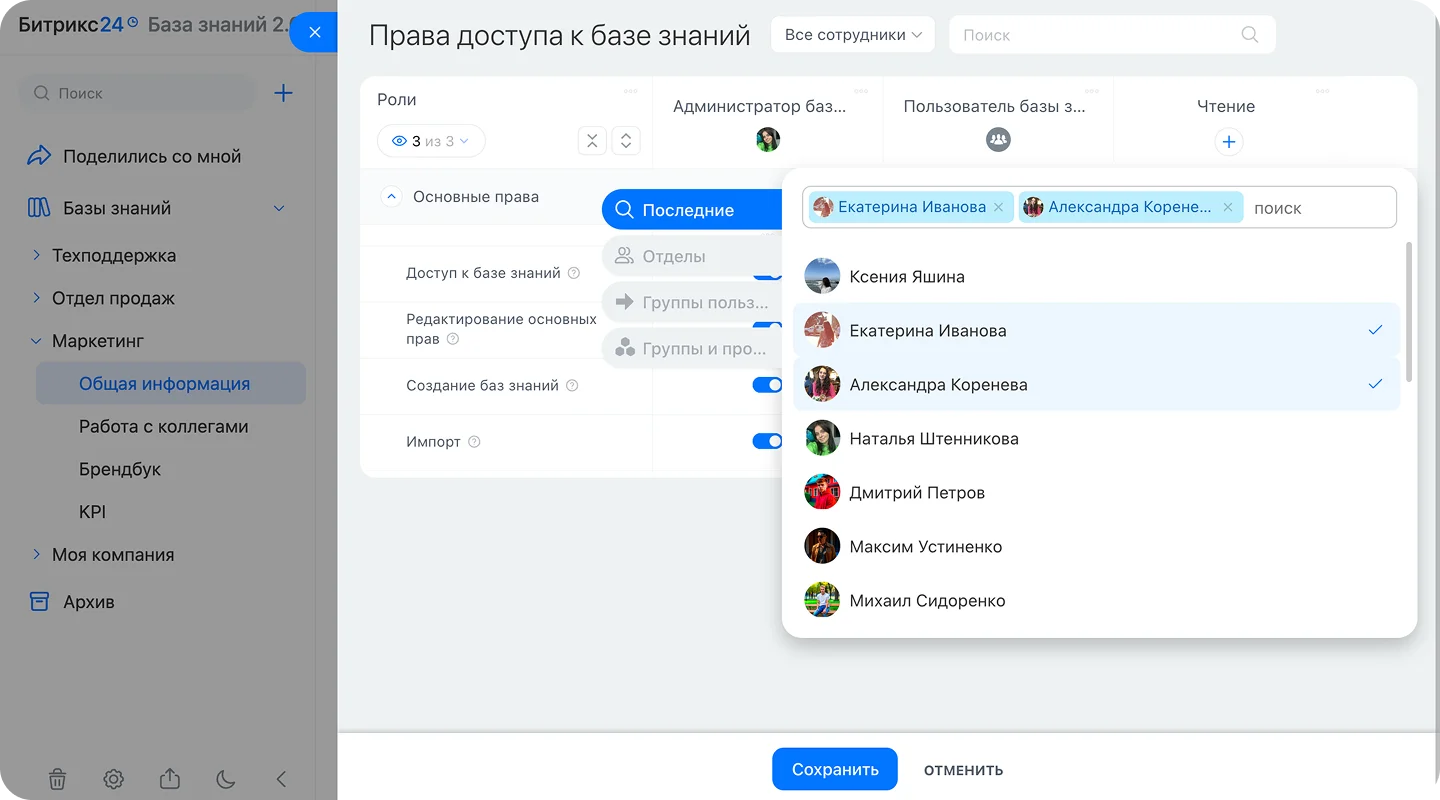This screenshot has height=800, width=1440.
Task: Open Поделились со мной section
Action: 134,156
